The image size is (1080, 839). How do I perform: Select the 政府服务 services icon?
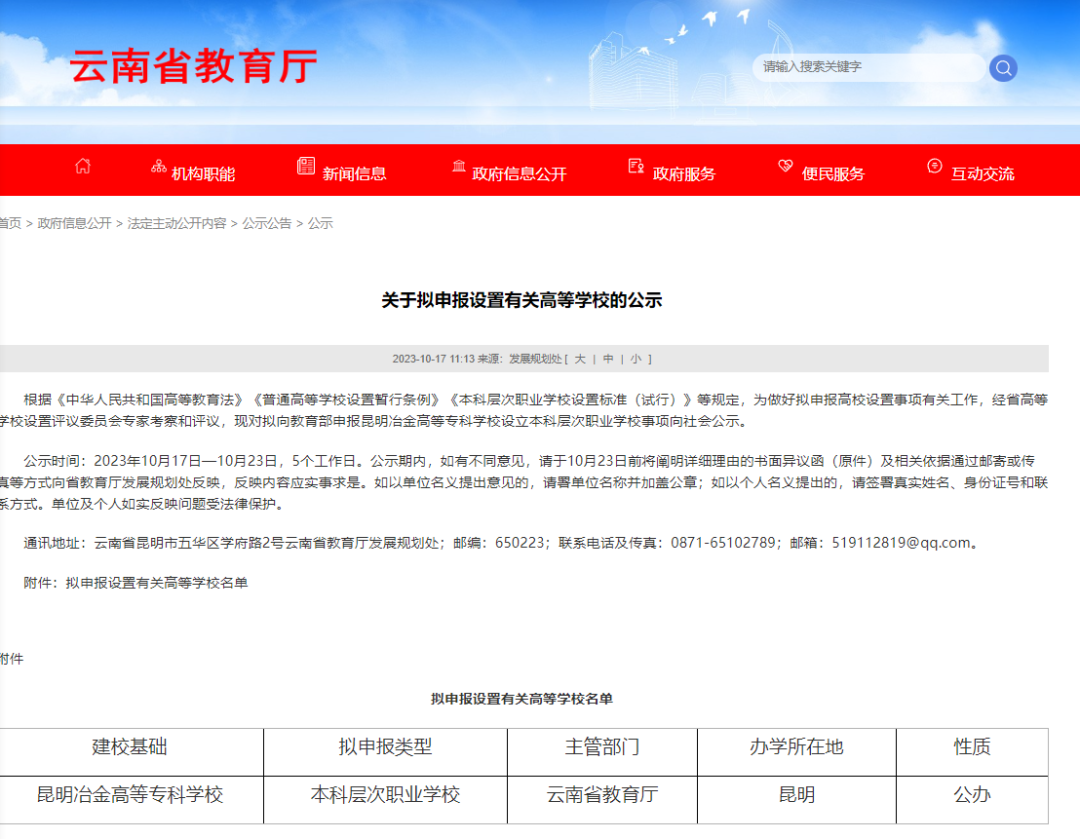point(634,167)
